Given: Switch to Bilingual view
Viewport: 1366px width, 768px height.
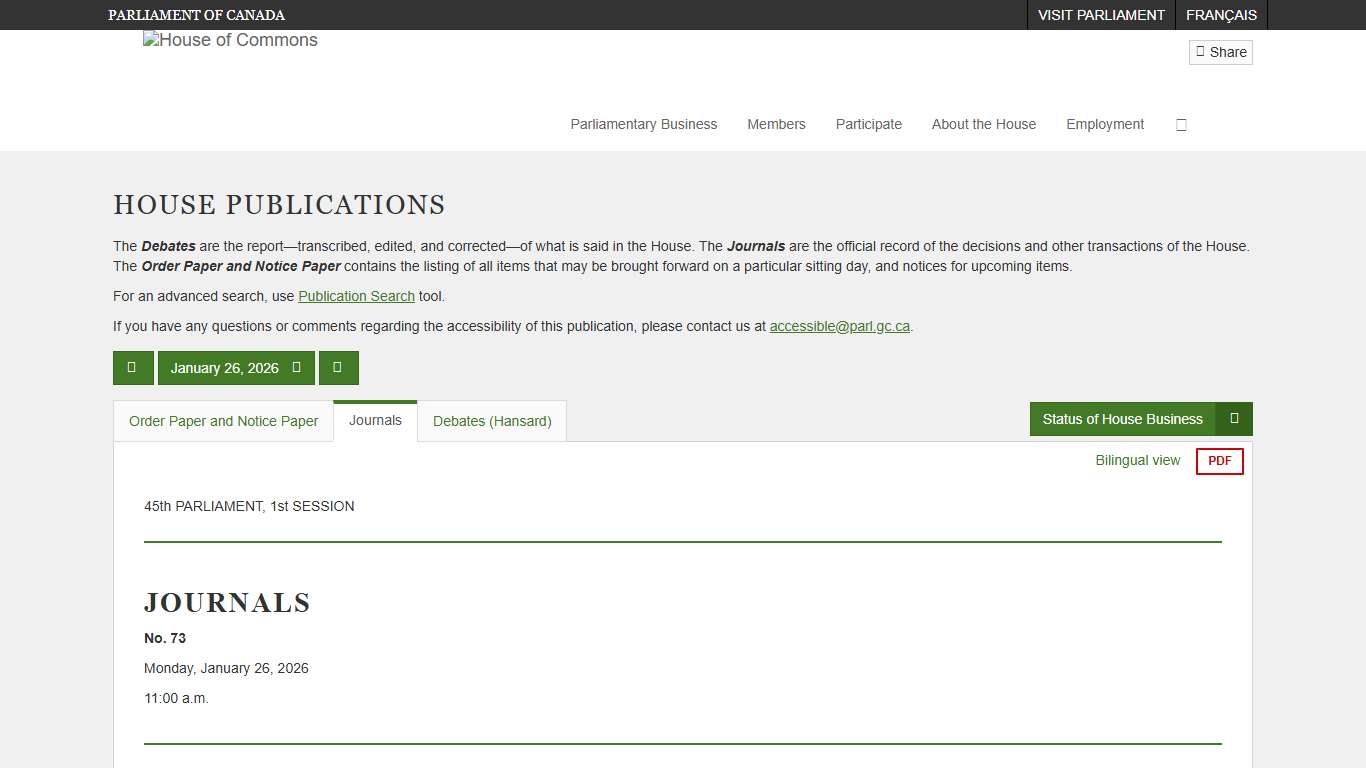Looking at the screenshot, I should [x=1137, y=461].
